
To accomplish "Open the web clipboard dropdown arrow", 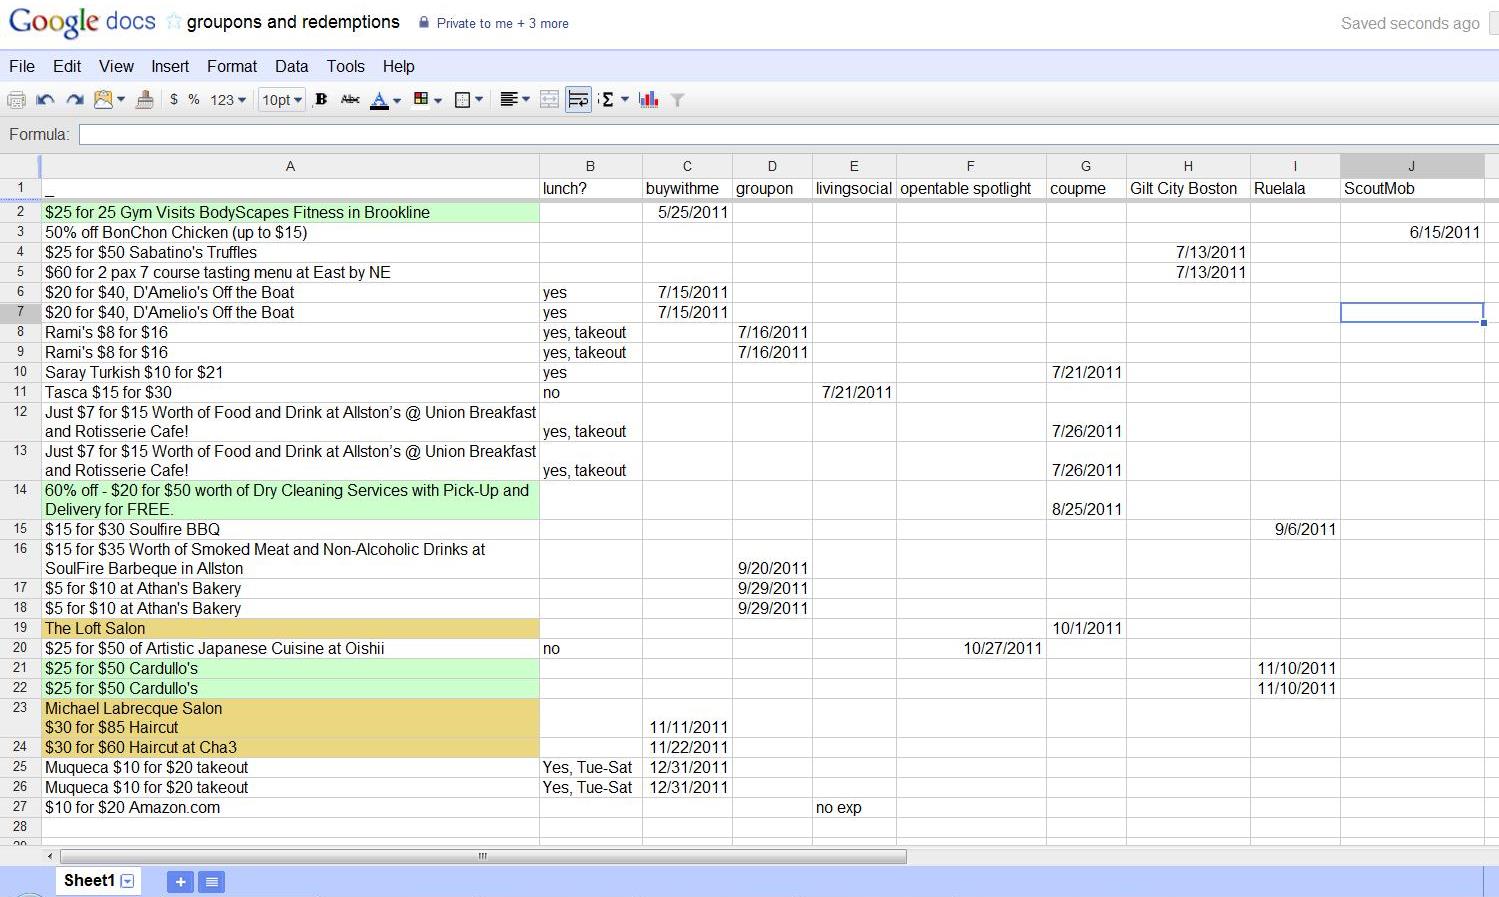I will [x=121, y=100].
